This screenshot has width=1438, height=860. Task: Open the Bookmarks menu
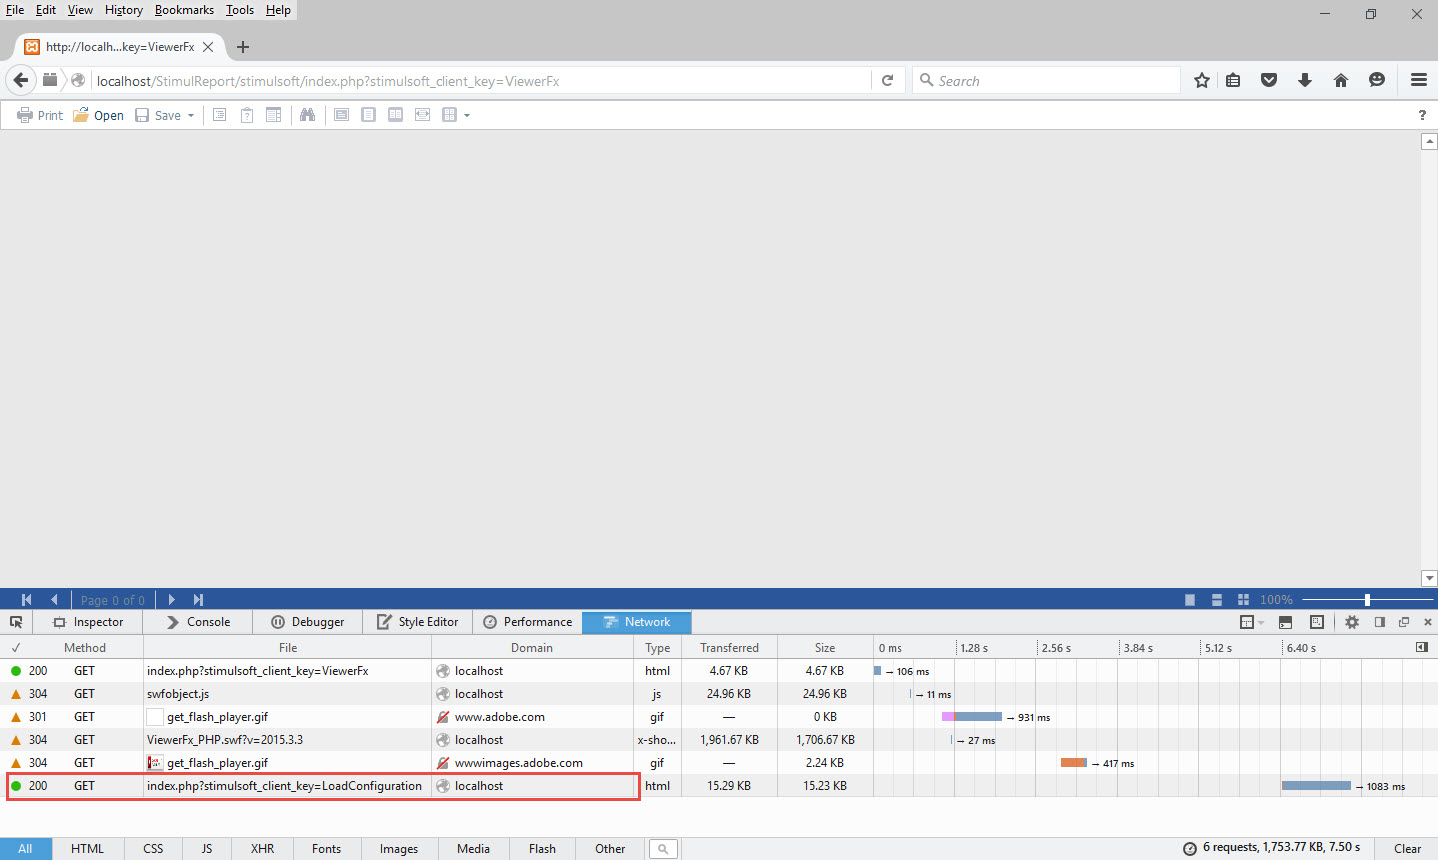pyautogui.click(x=184, y=10)
